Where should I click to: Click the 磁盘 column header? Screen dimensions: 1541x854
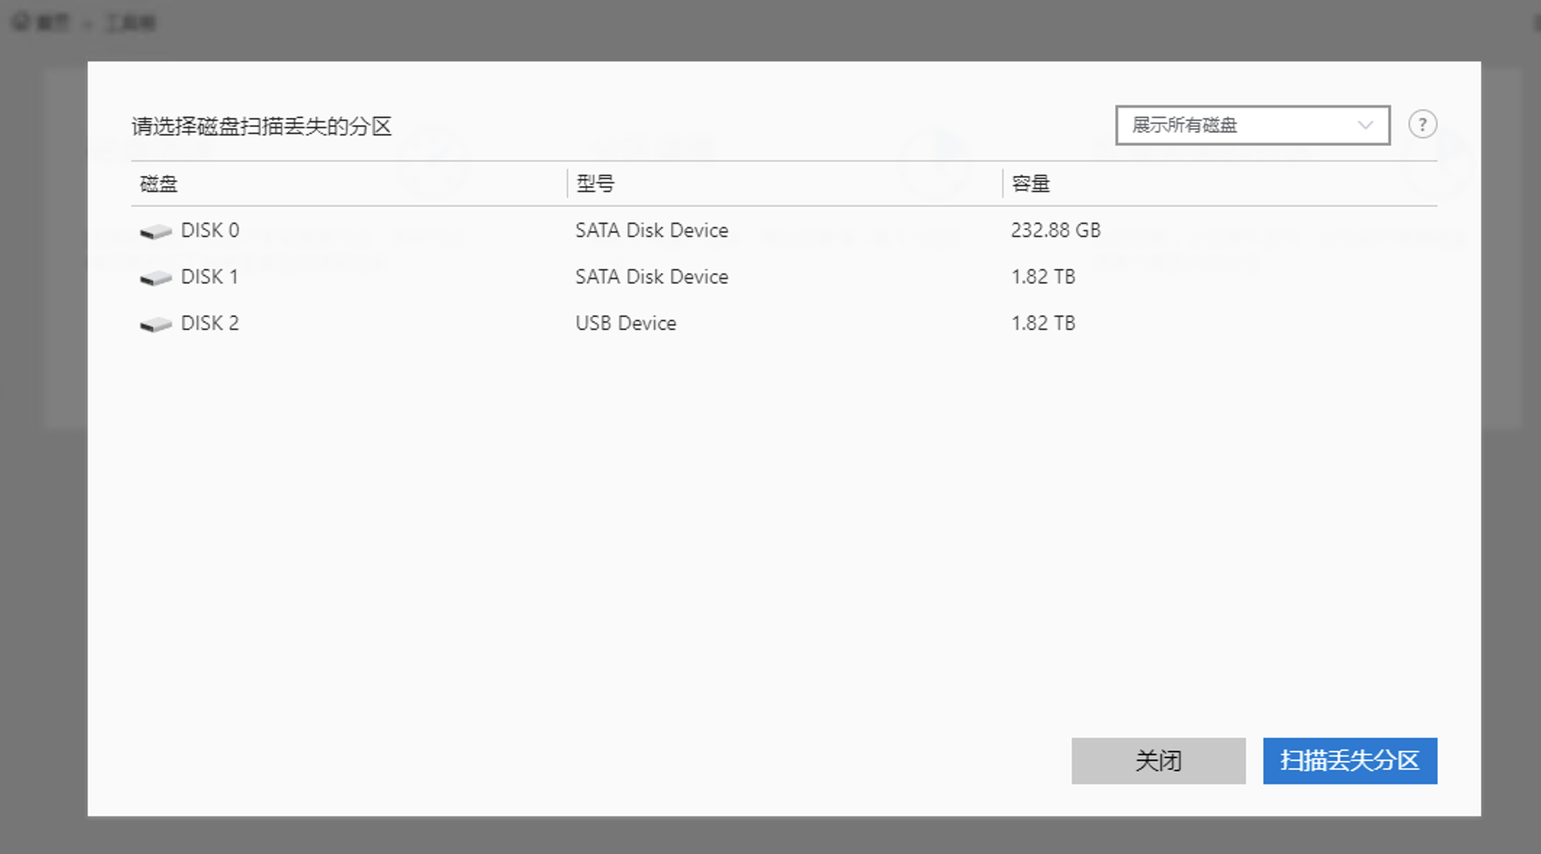point(159,184)
